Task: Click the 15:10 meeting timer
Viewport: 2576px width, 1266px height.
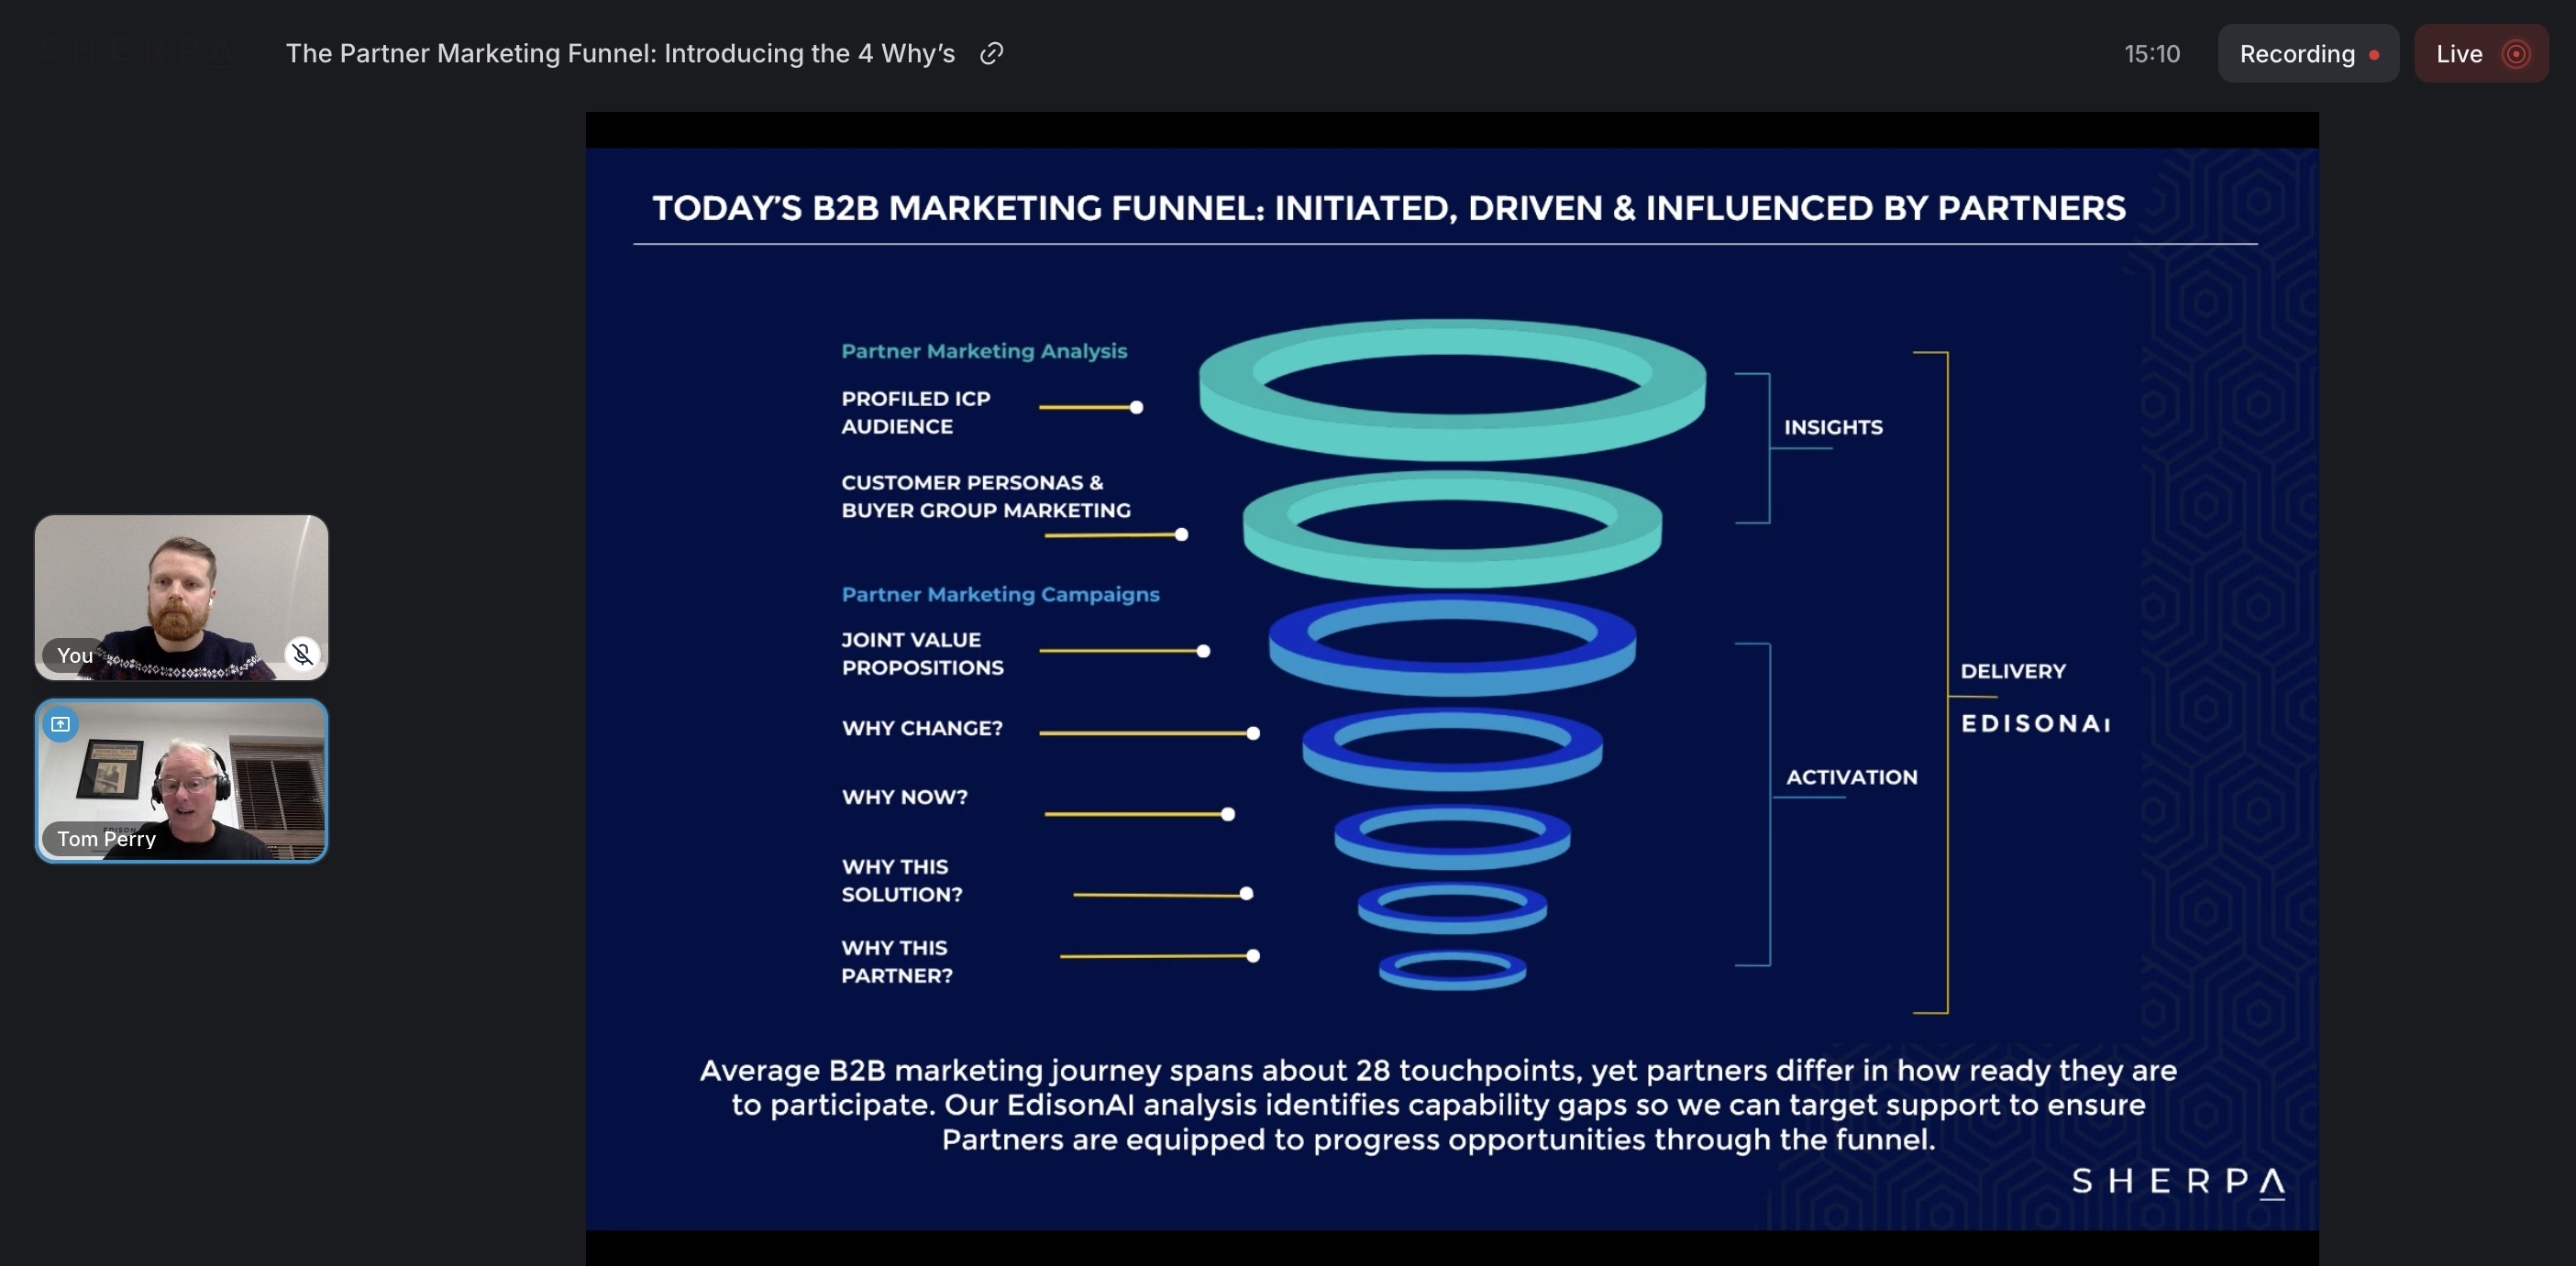Action: click(x=2152, y=54)
